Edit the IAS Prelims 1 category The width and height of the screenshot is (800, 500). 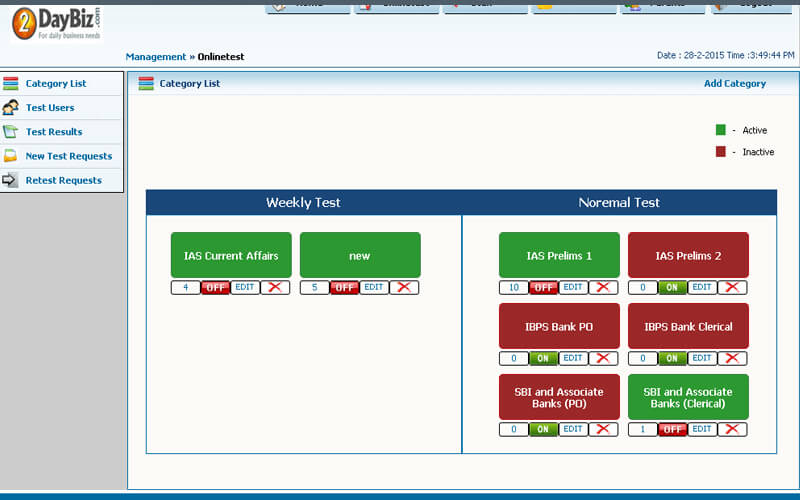(x=573, y=287)
